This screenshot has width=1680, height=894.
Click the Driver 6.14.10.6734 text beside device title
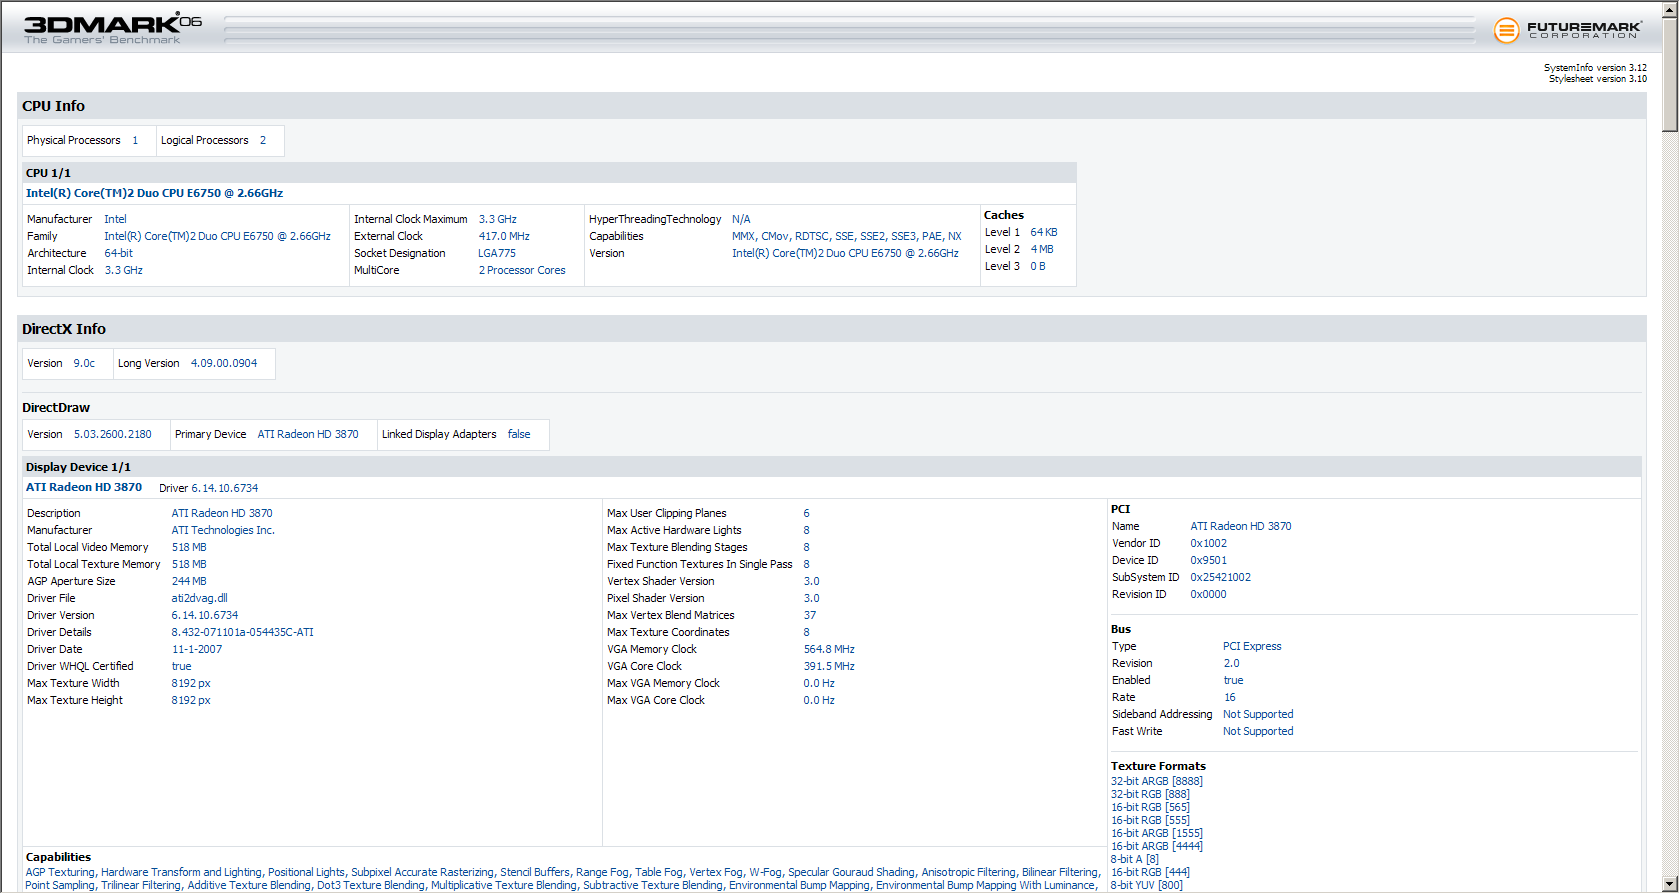[208, 488]
